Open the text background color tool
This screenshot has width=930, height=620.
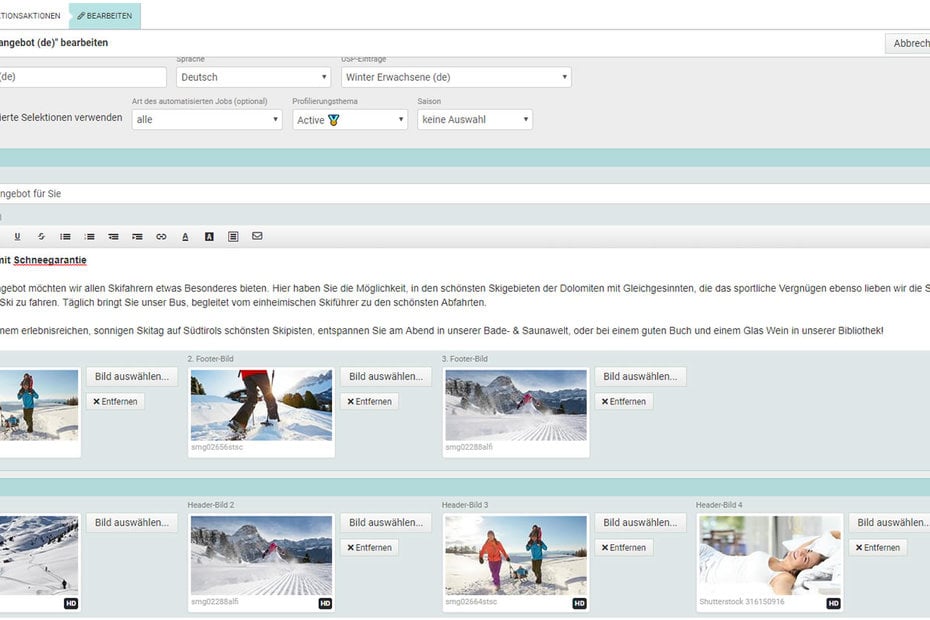tap(209, 237)
